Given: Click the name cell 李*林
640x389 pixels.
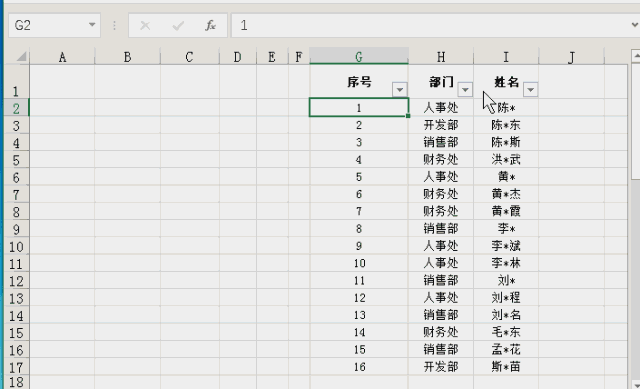Looking at the screenshot, I should [506, 263].
